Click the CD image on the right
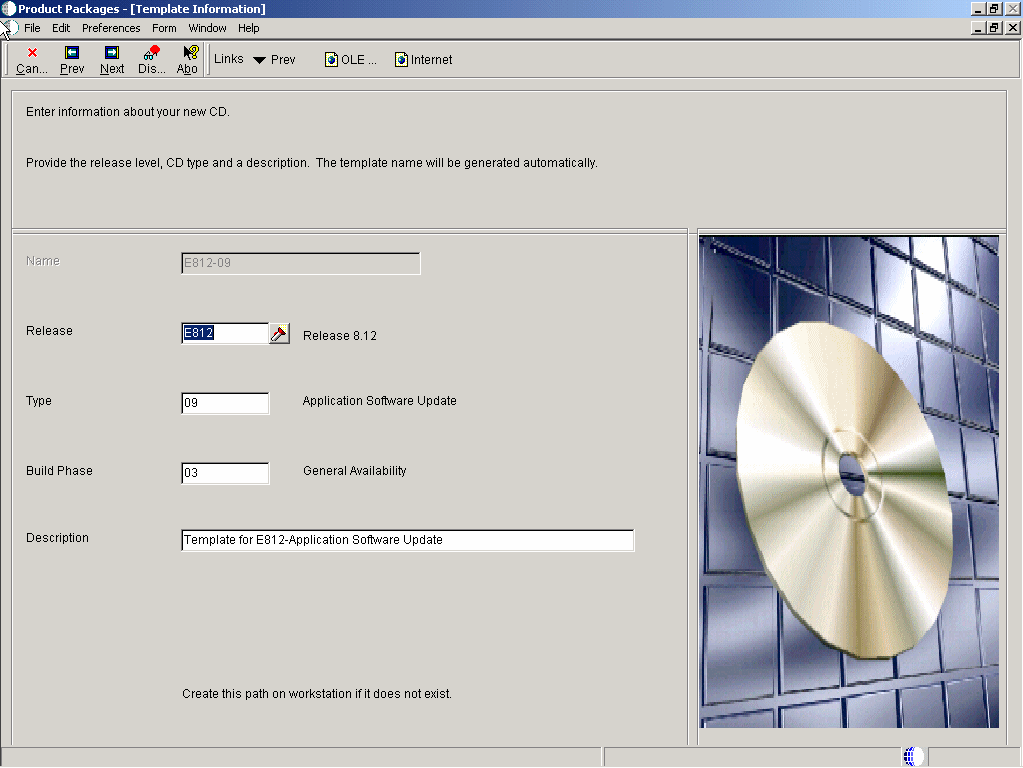Image resolution: width=1023 pixels, height=768 pixels. tap(849, 482)
